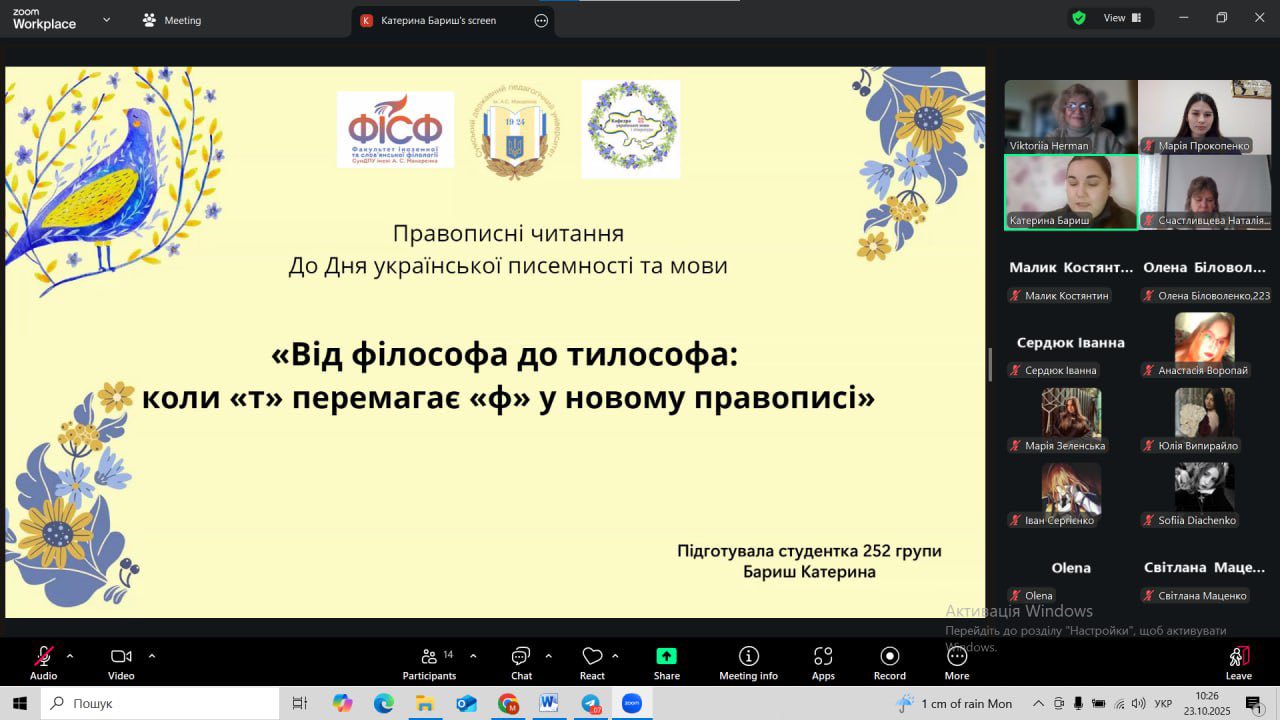This screenshot has width=1280, height=720.
Task: Open the Participants panel
Action: tap(429, 662)
